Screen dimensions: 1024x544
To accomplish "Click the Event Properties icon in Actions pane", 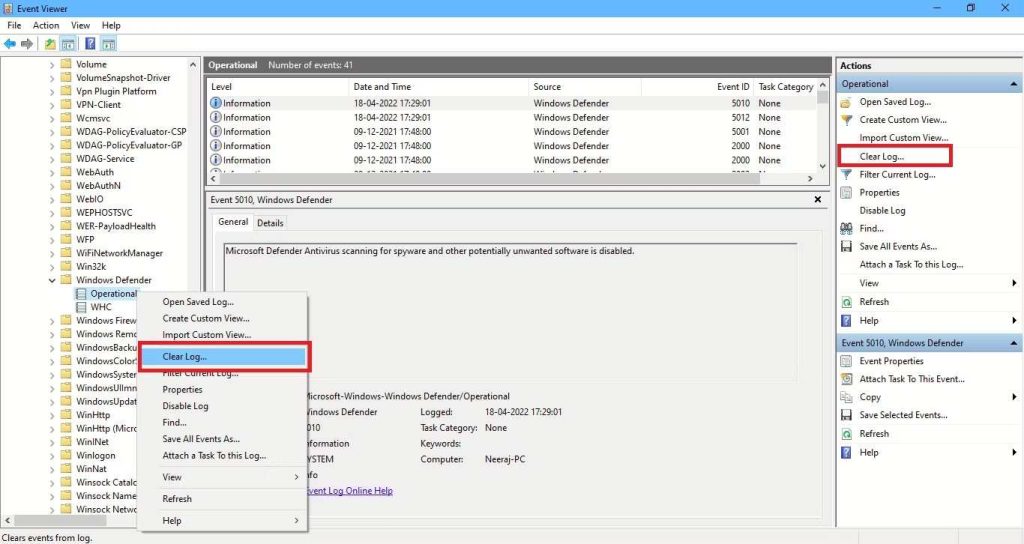I will pos(846,361).
